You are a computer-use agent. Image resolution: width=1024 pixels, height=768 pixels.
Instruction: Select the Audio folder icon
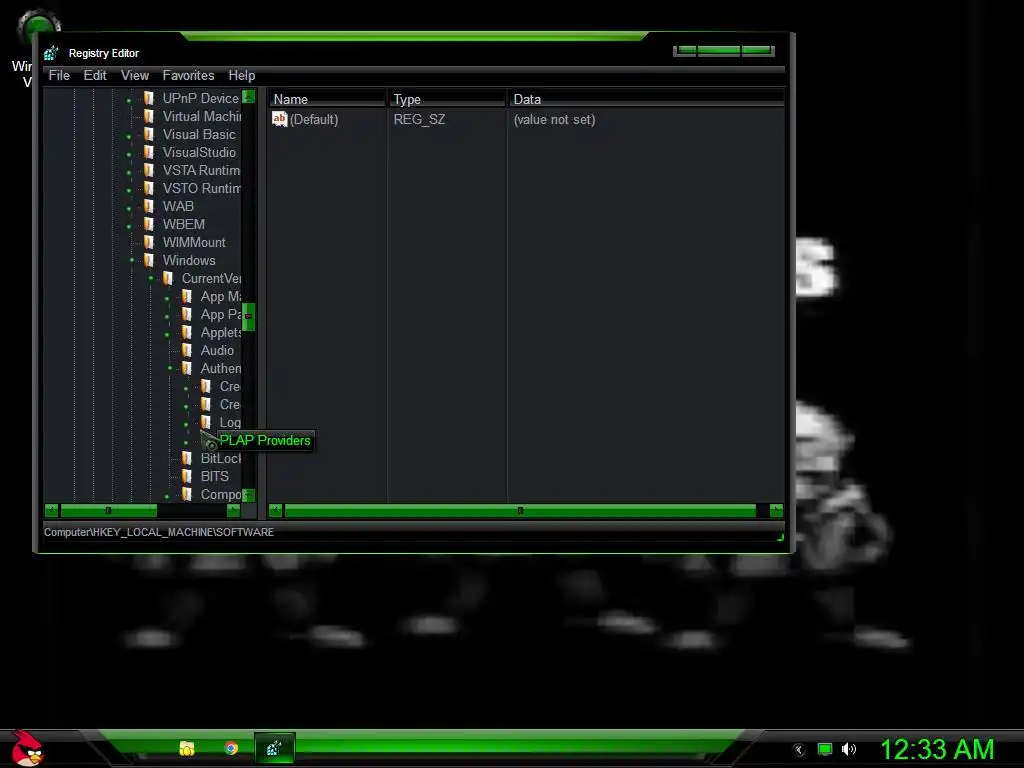pos(187,350)
